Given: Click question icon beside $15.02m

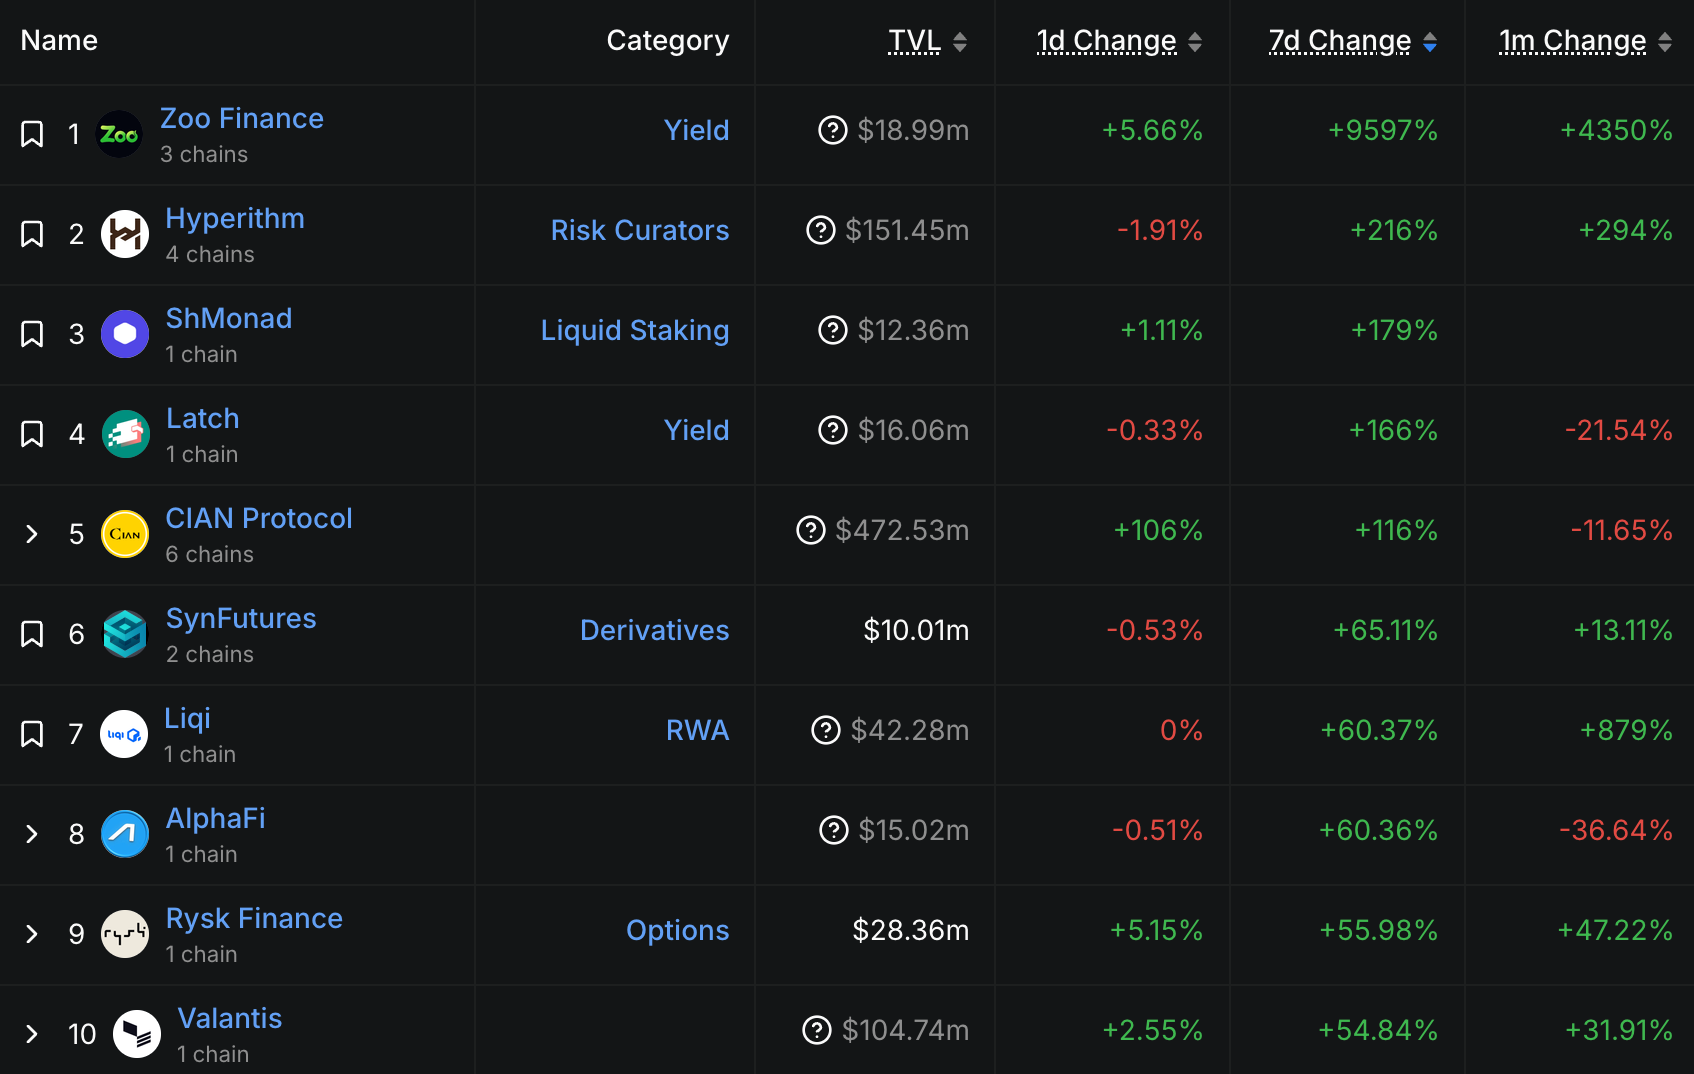Looking at the screenshot, I should (x=834, y=830).
